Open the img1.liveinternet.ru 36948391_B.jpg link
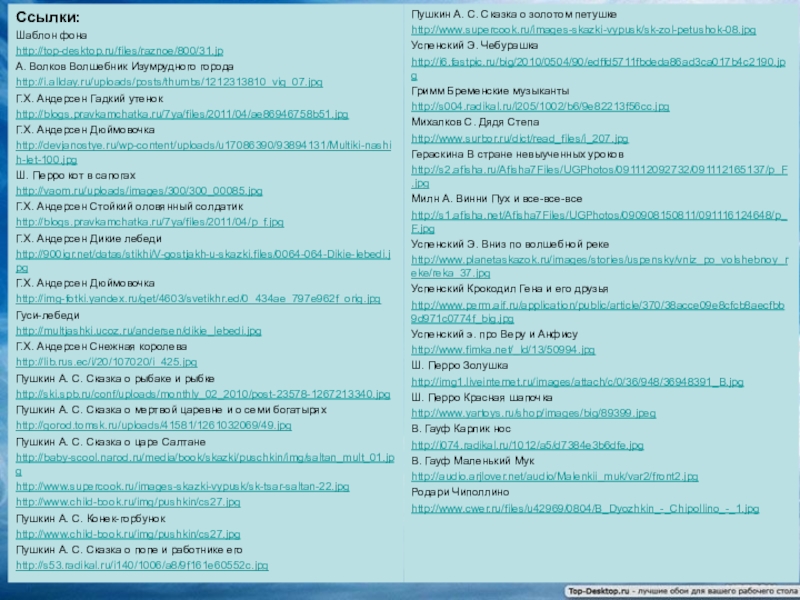800x600 pixels. click(578, 382)
